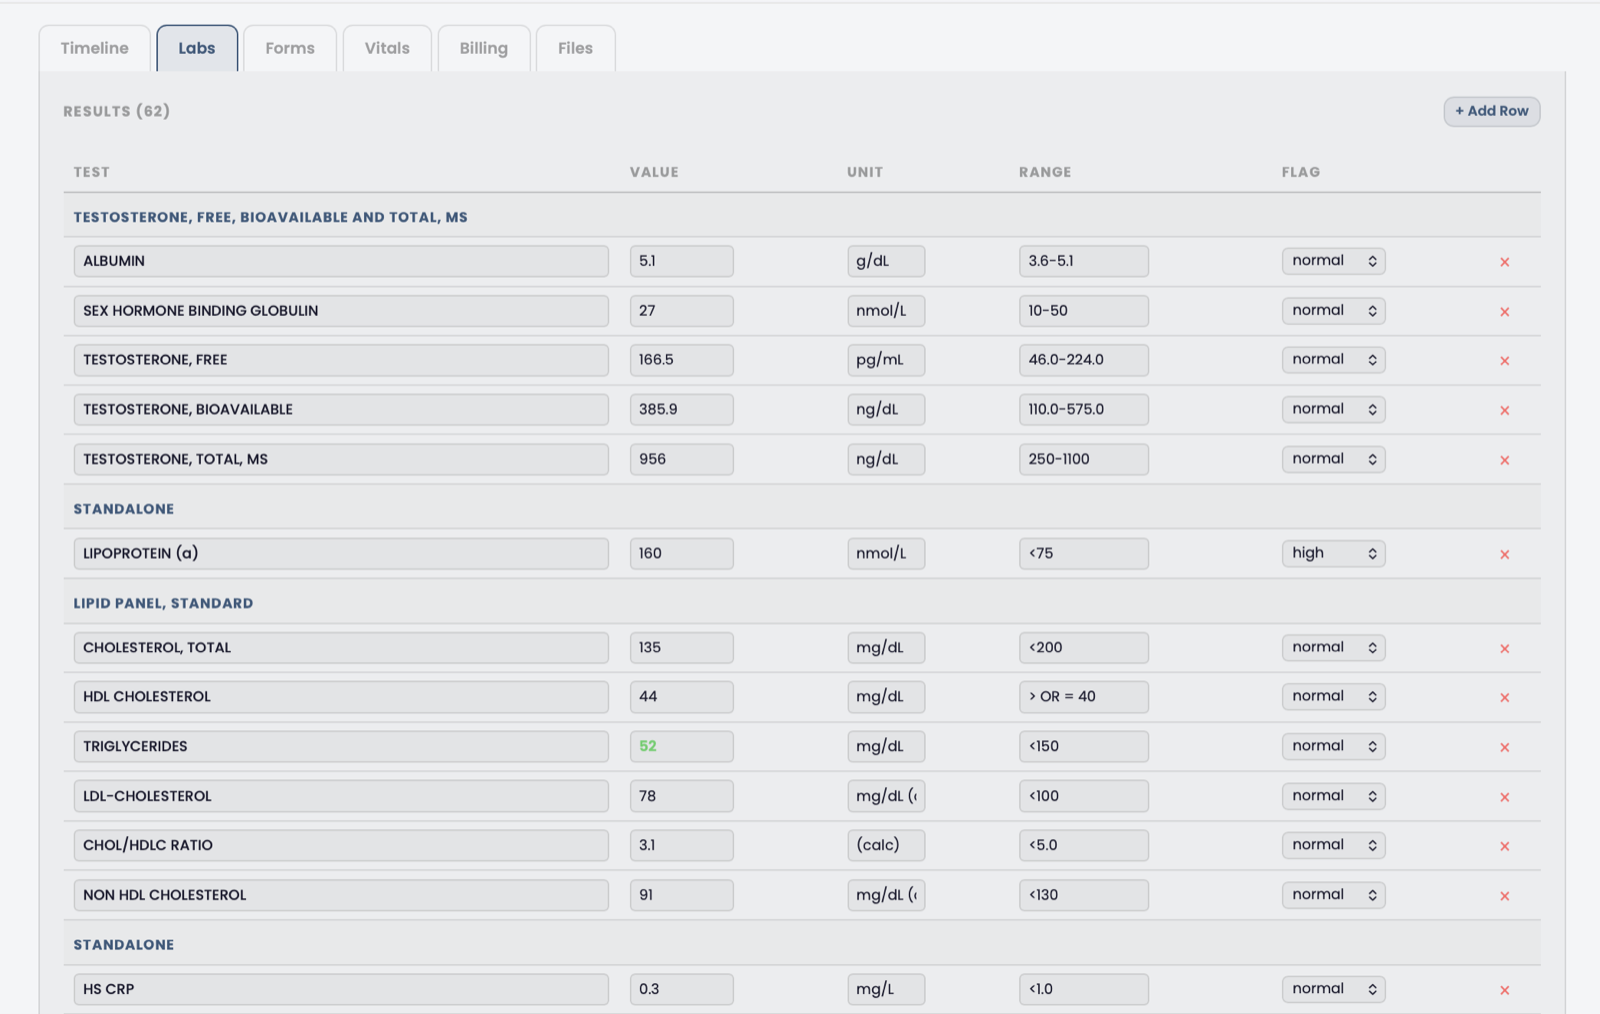Image resolution: width=1600 pixels, height=1014 pixels.
Task: Edit HDL CHOLESTEROL range > OR = 40
Action: click(x=1083, y=697)
